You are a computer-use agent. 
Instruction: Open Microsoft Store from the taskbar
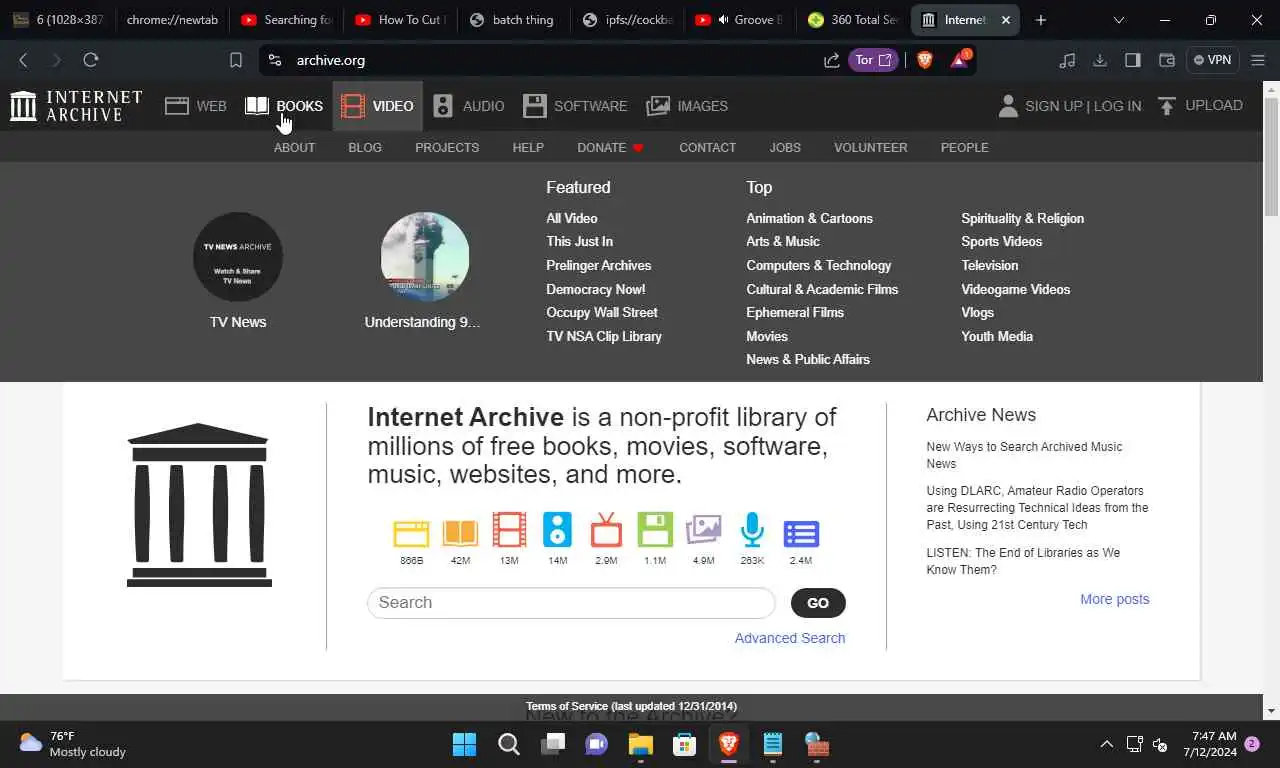tap(684, 744)
